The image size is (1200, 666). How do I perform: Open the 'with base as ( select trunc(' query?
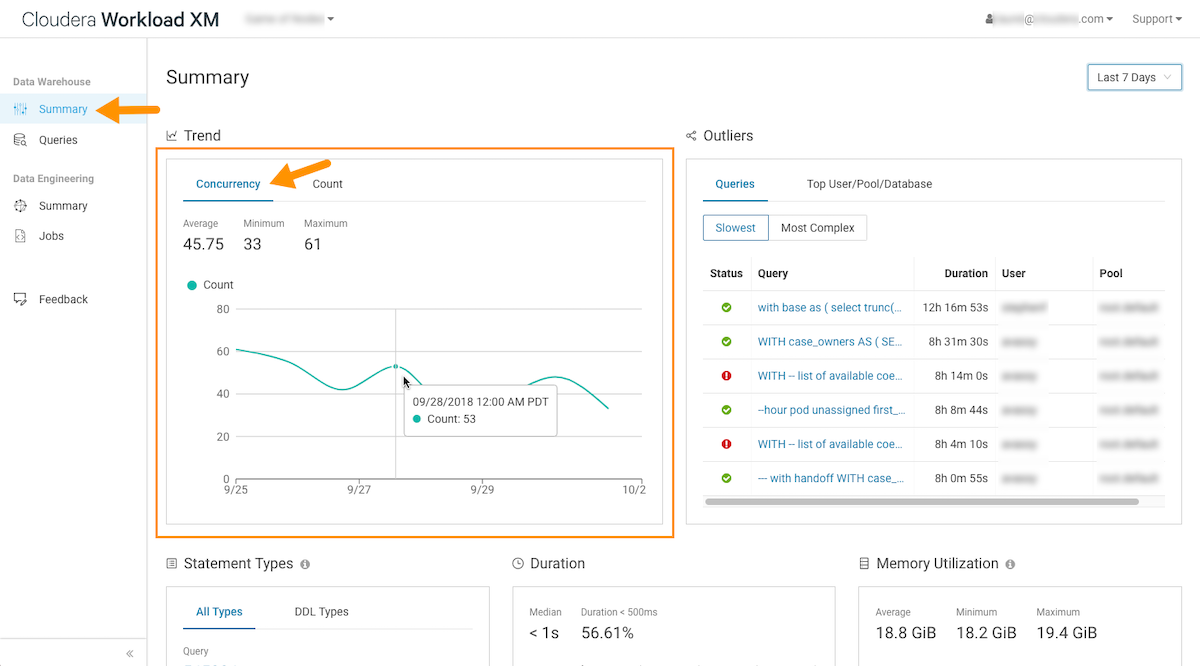click(x=829, y=308)
